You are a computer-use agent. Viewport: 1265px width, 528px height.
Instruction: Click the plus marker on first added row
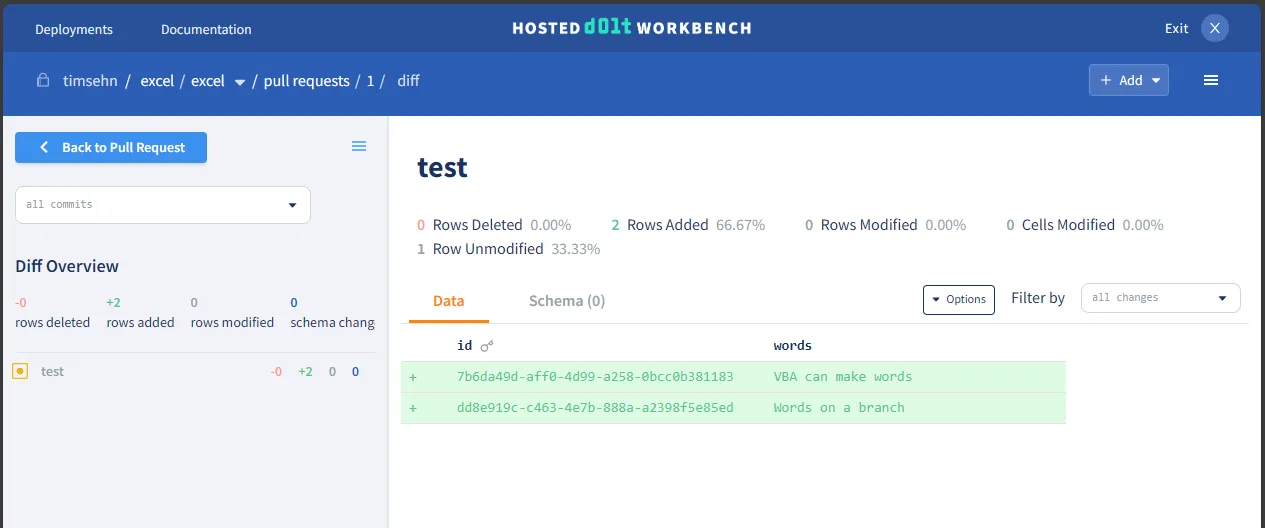[413, 377]
